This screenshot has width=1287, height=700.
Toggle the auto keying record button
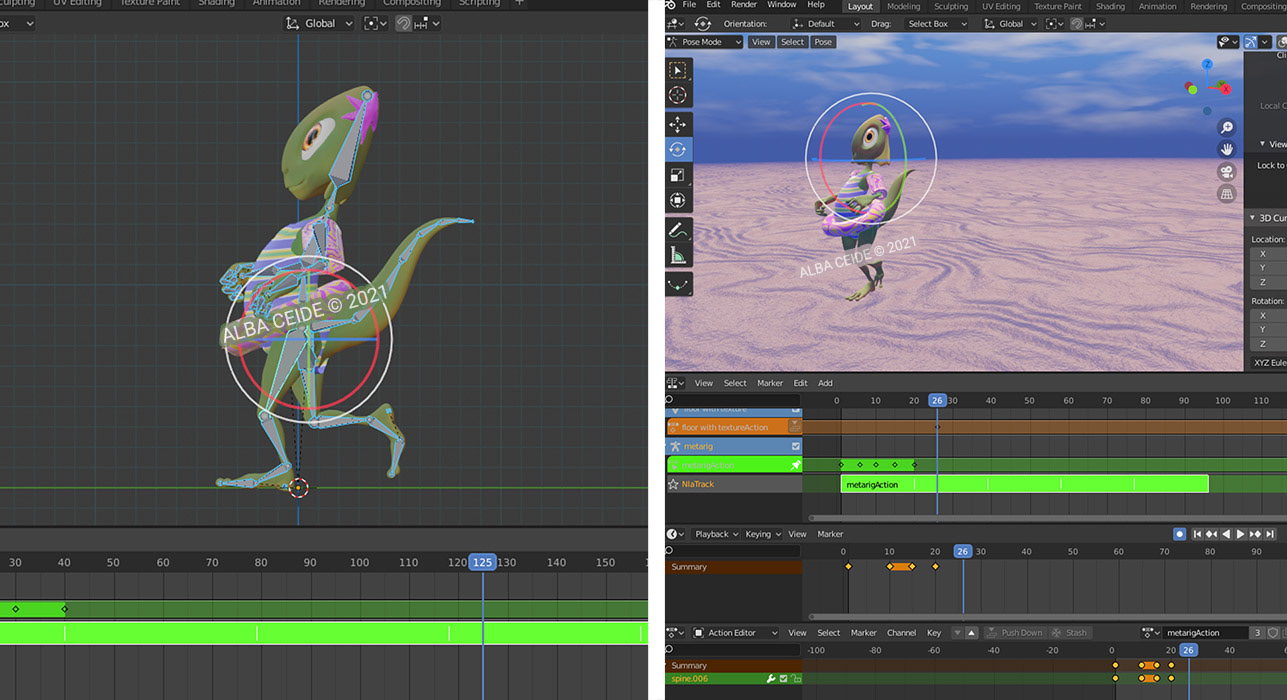tap(1179, 534)
